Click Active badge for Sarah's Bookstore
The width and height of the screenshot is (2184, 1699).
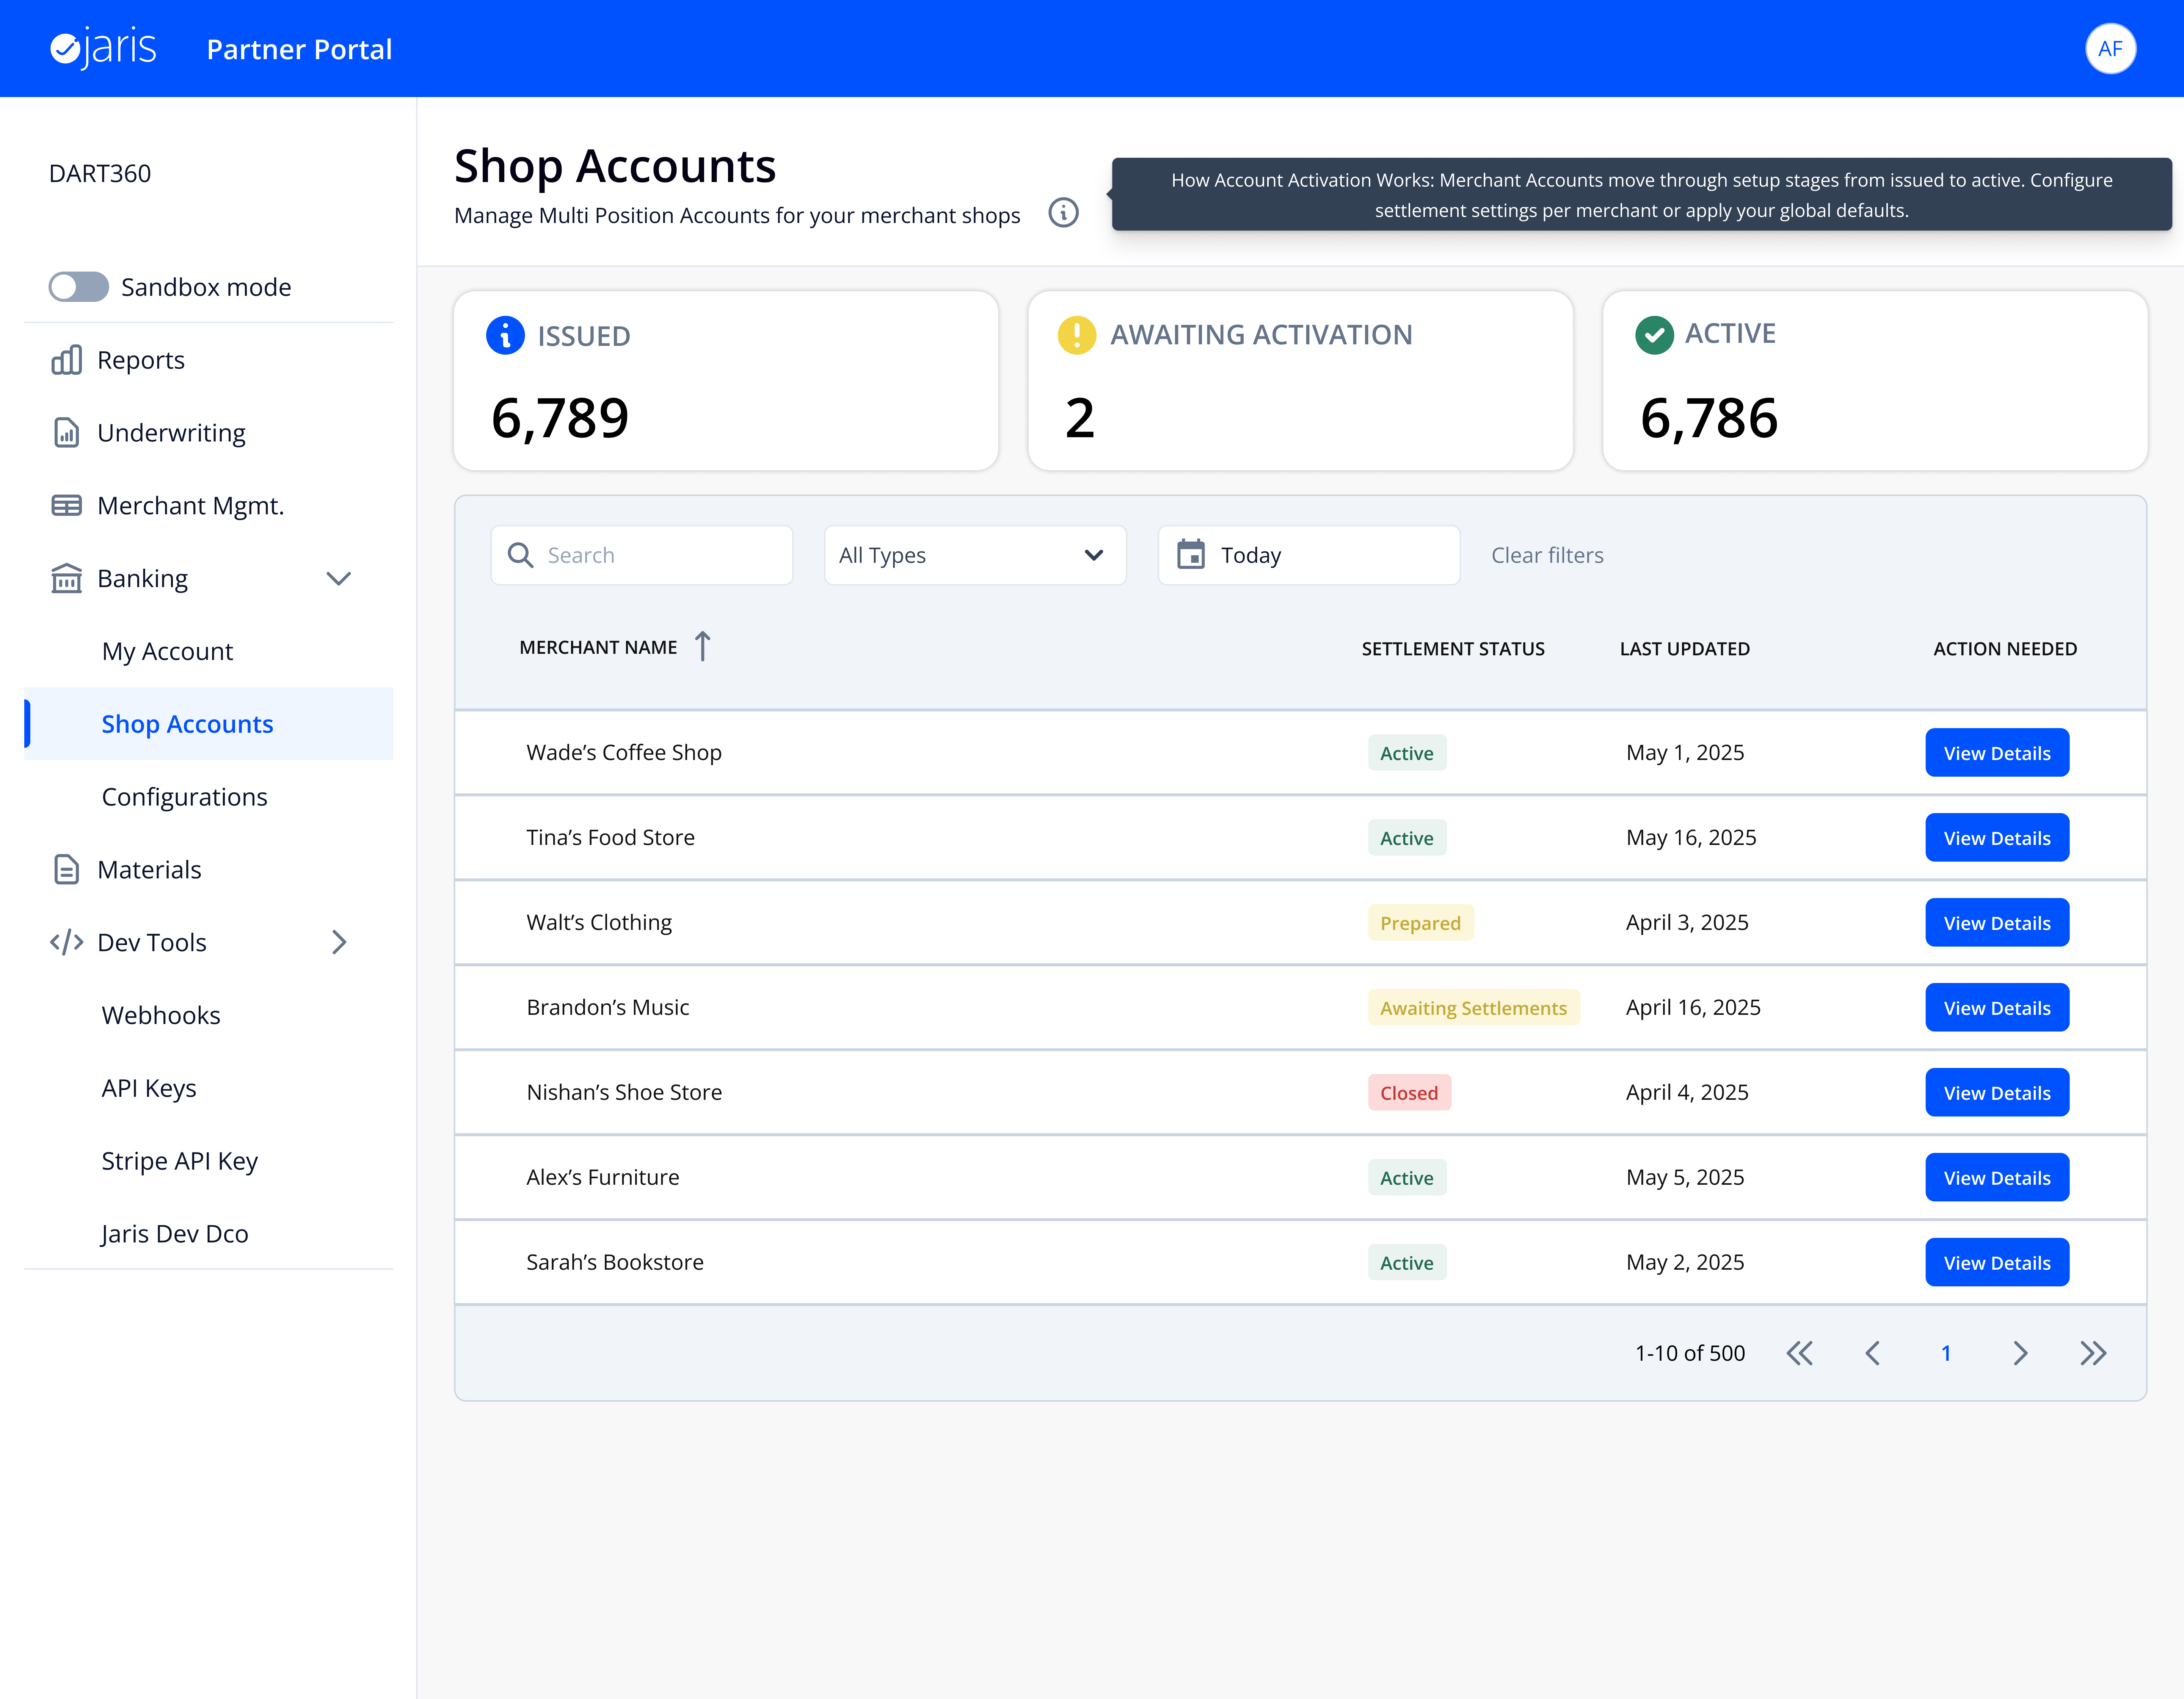click(1407, 1263)
